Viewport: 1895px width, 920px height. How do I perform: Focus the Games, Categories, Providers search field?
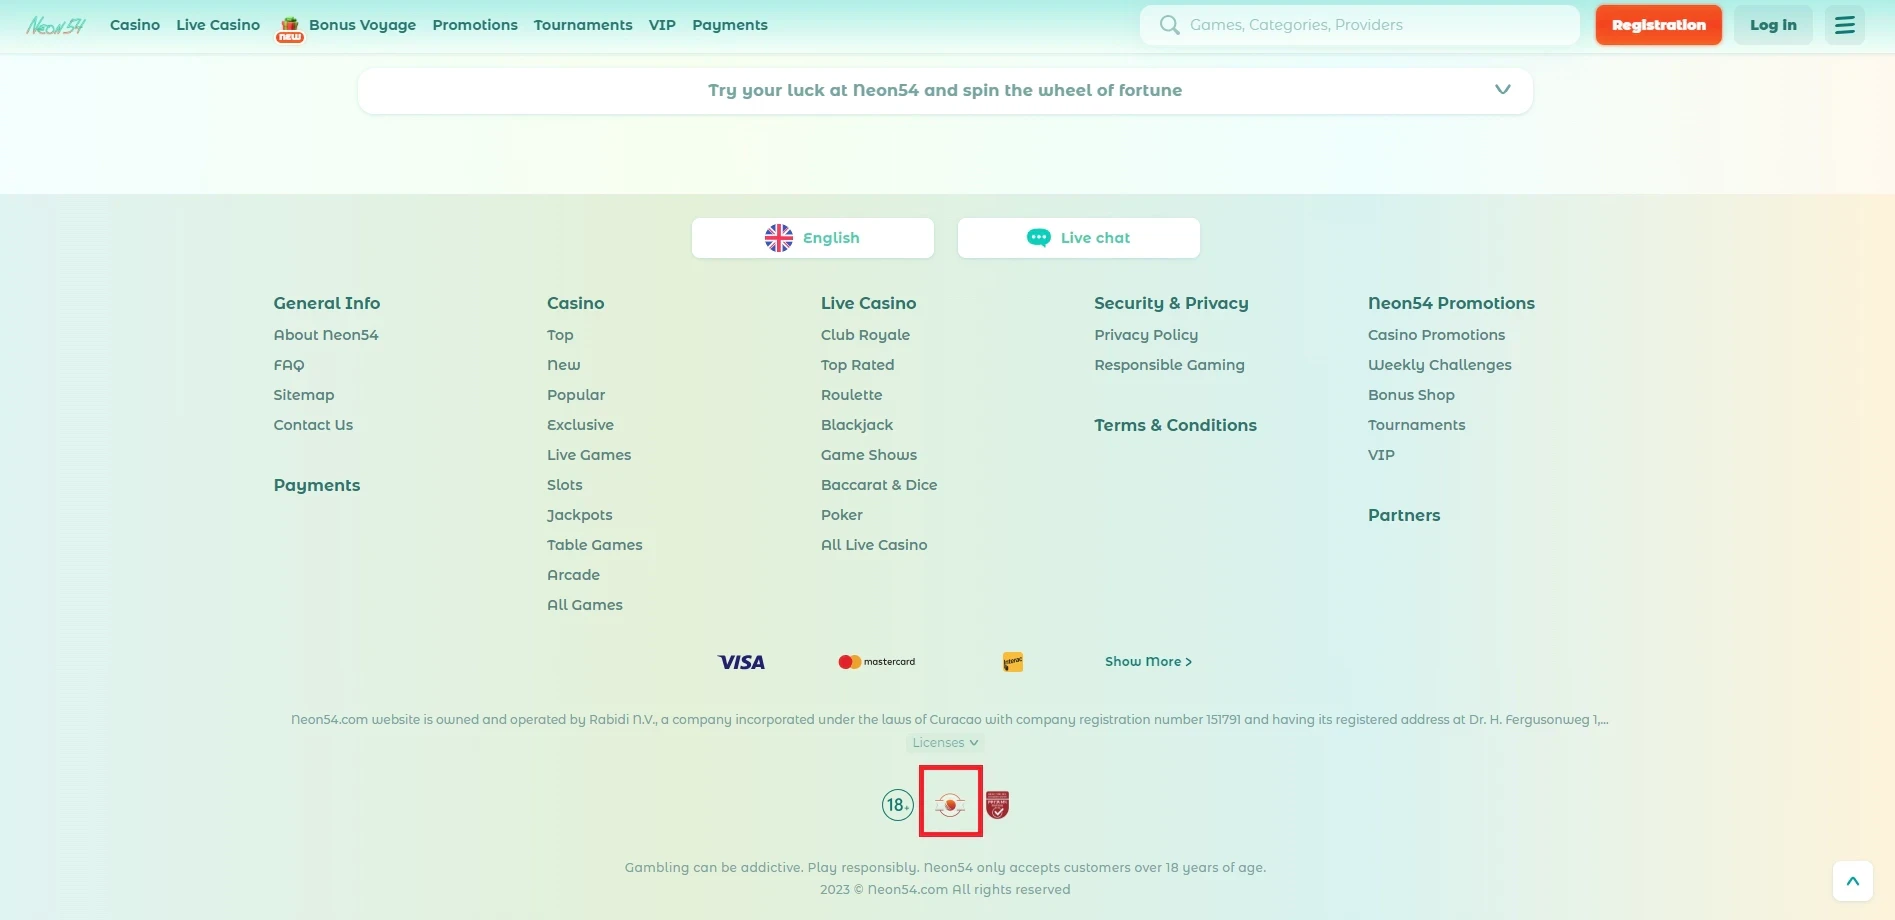[x=1360, y=25]
